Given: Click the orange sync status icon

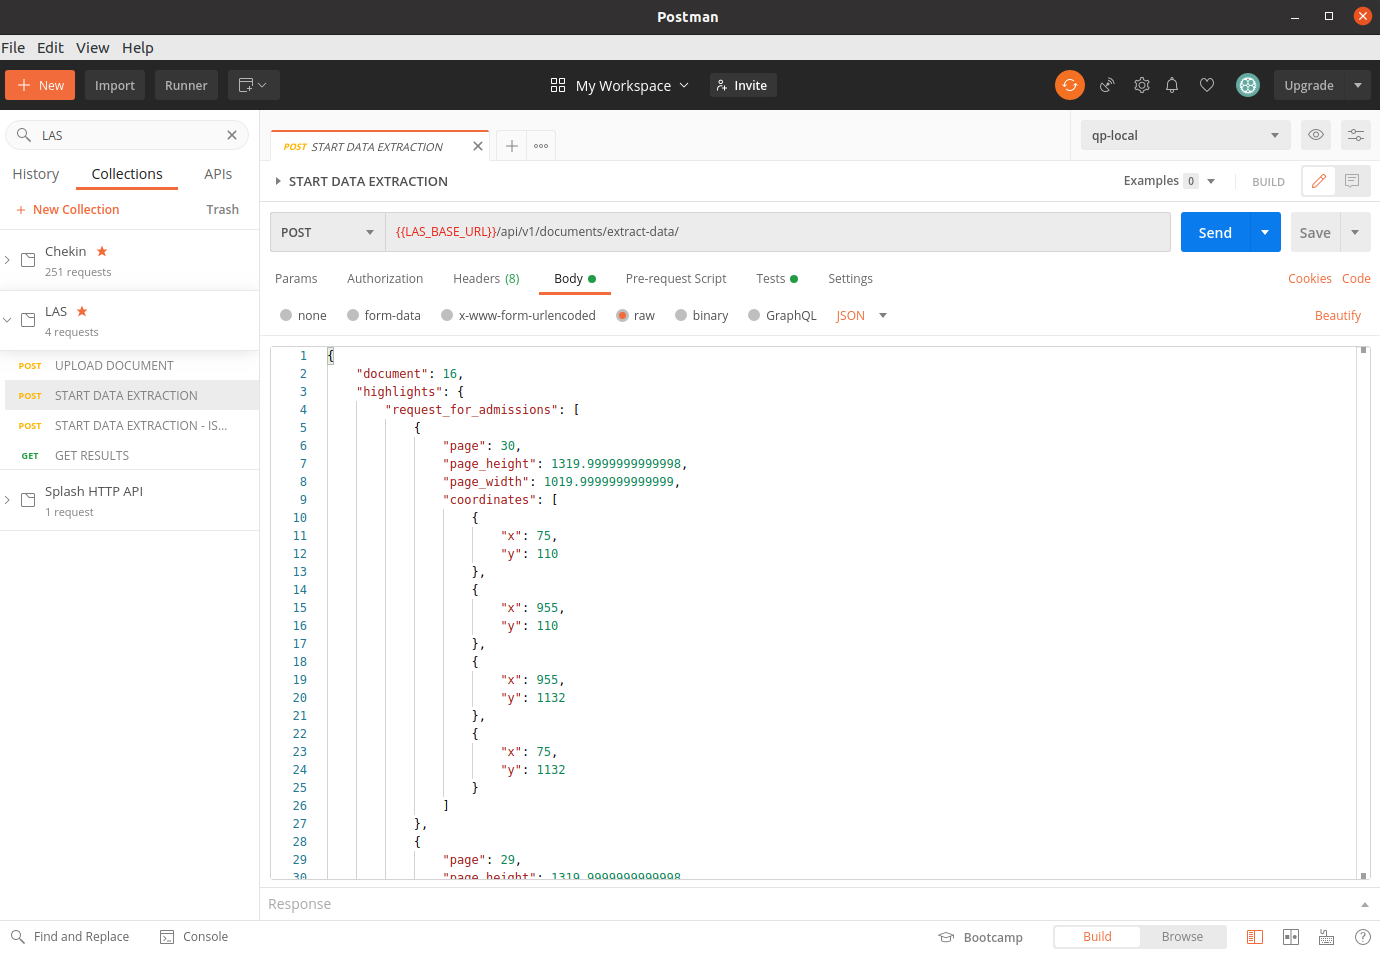Looking at the screenshot, I should tap(1069, 85).
